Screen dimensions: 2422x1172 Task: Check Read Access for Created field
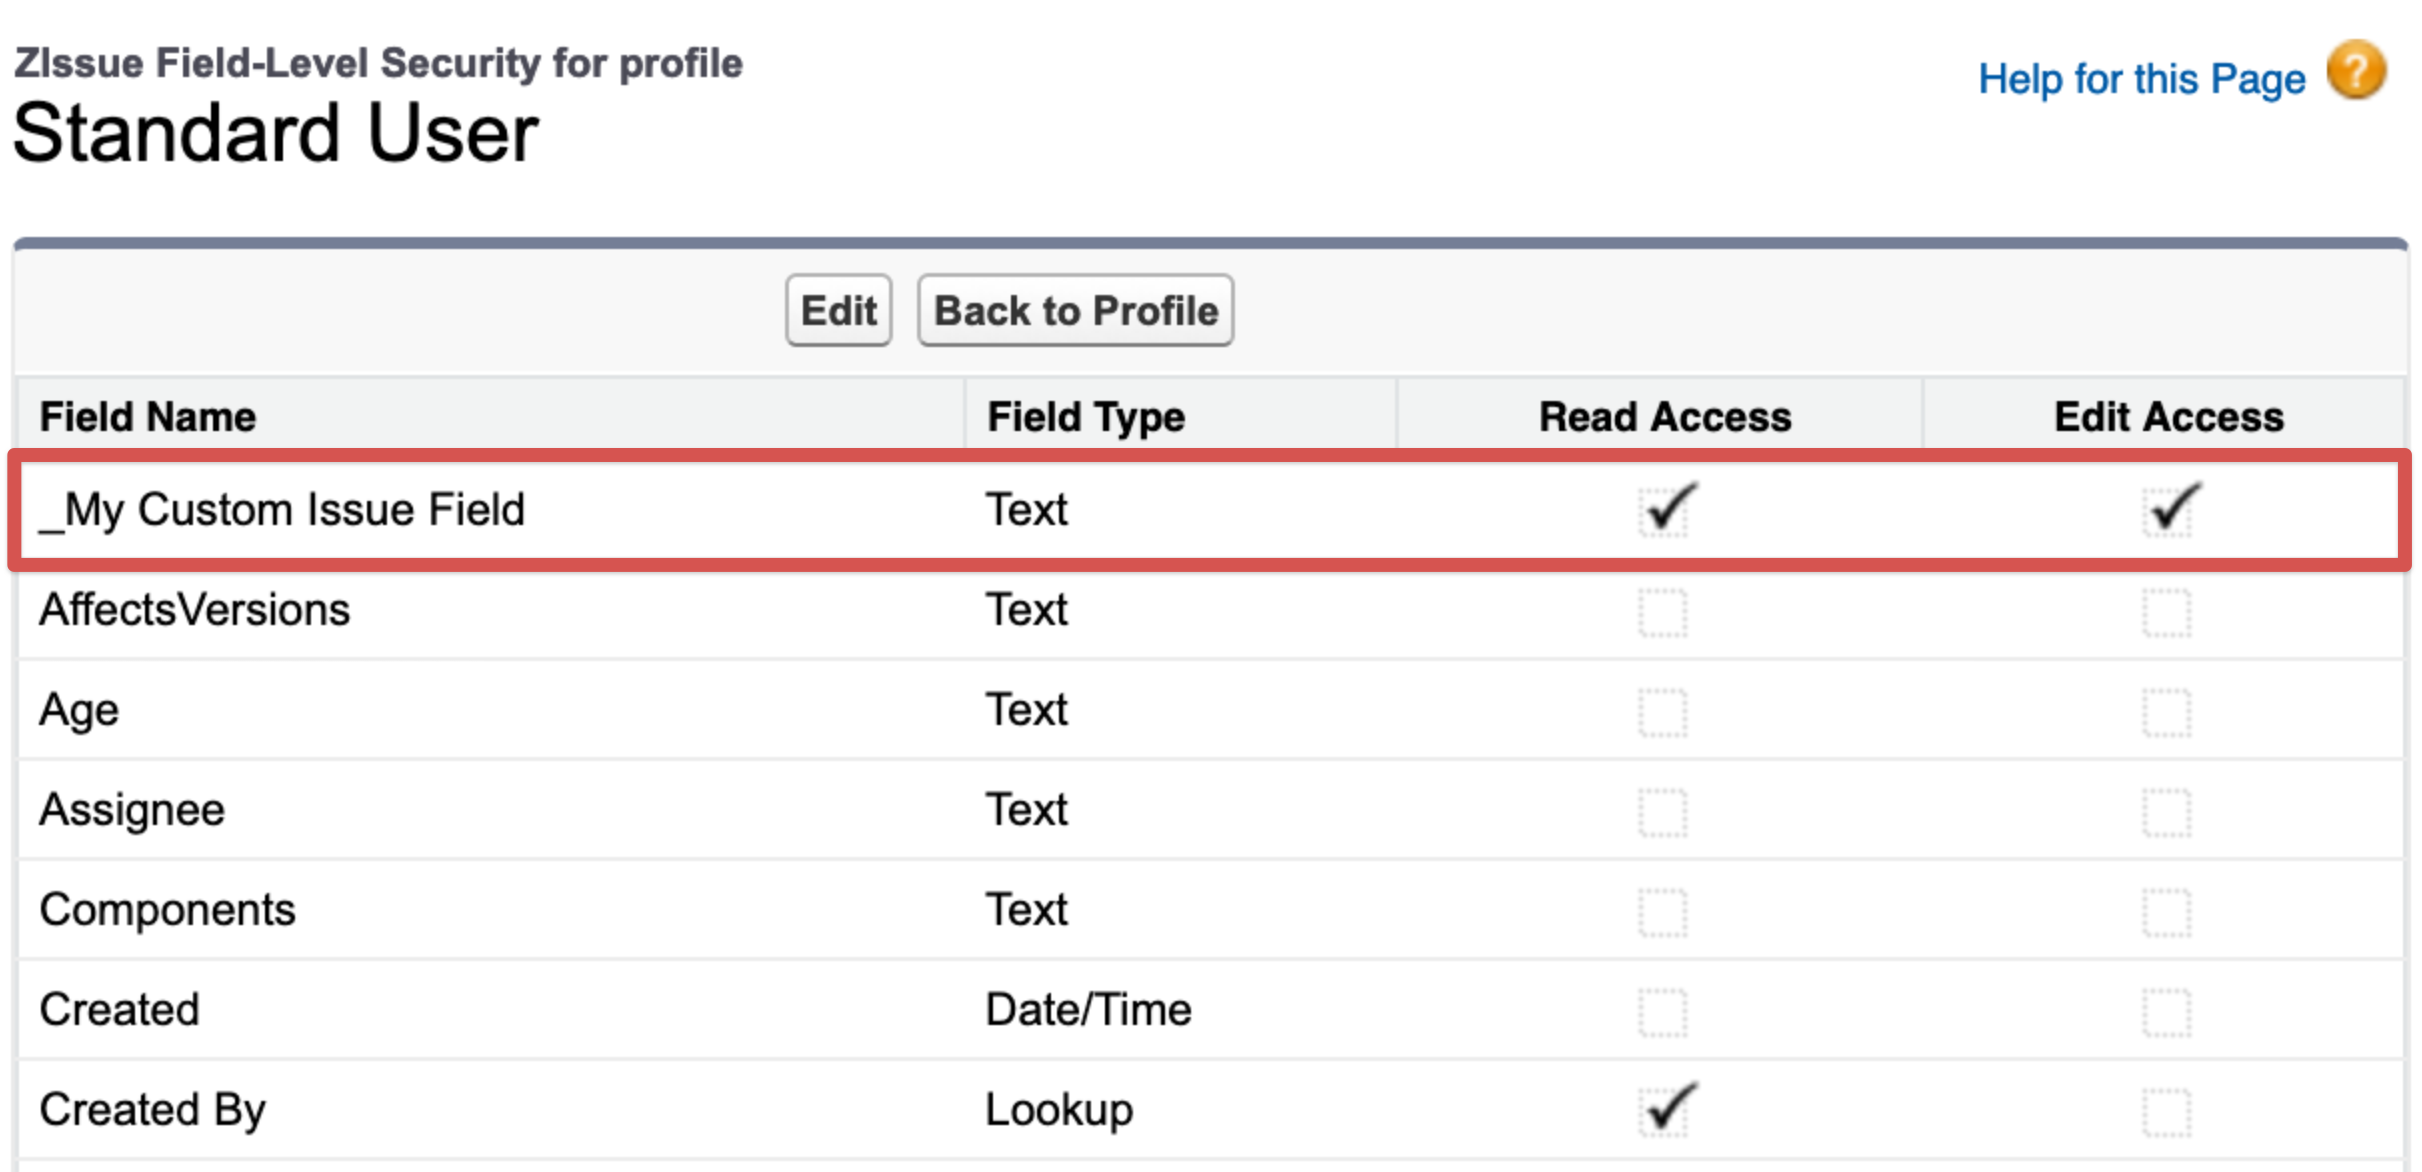click(x=1663, y=1012)
